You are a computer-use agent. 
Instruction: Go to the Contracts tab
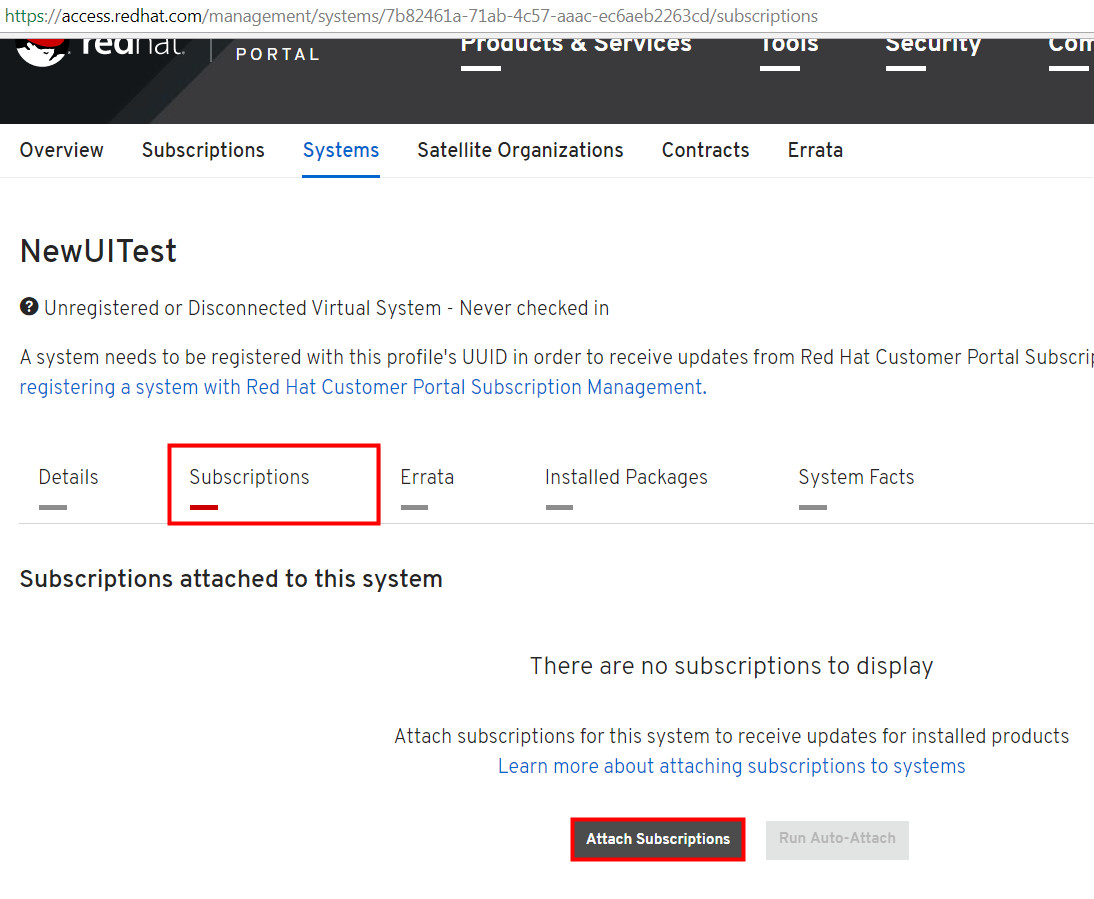coord(705,150)
